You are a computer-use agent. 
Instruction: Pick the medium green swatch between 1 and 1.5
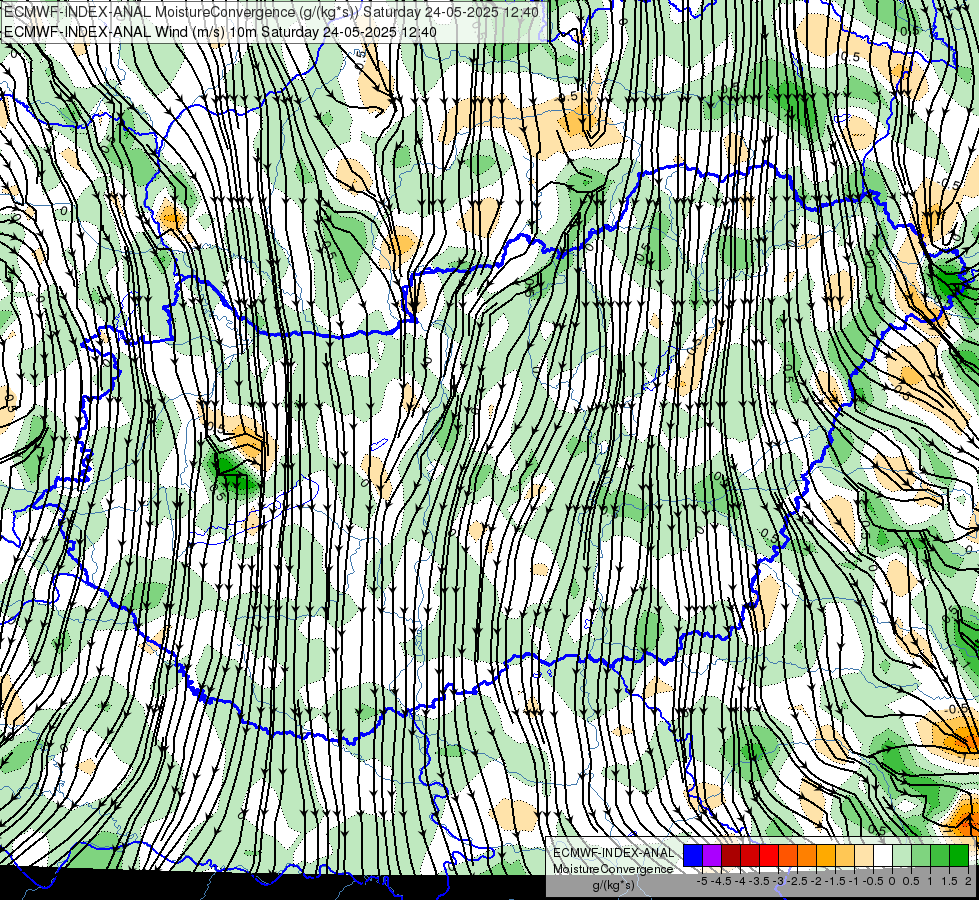940,856
